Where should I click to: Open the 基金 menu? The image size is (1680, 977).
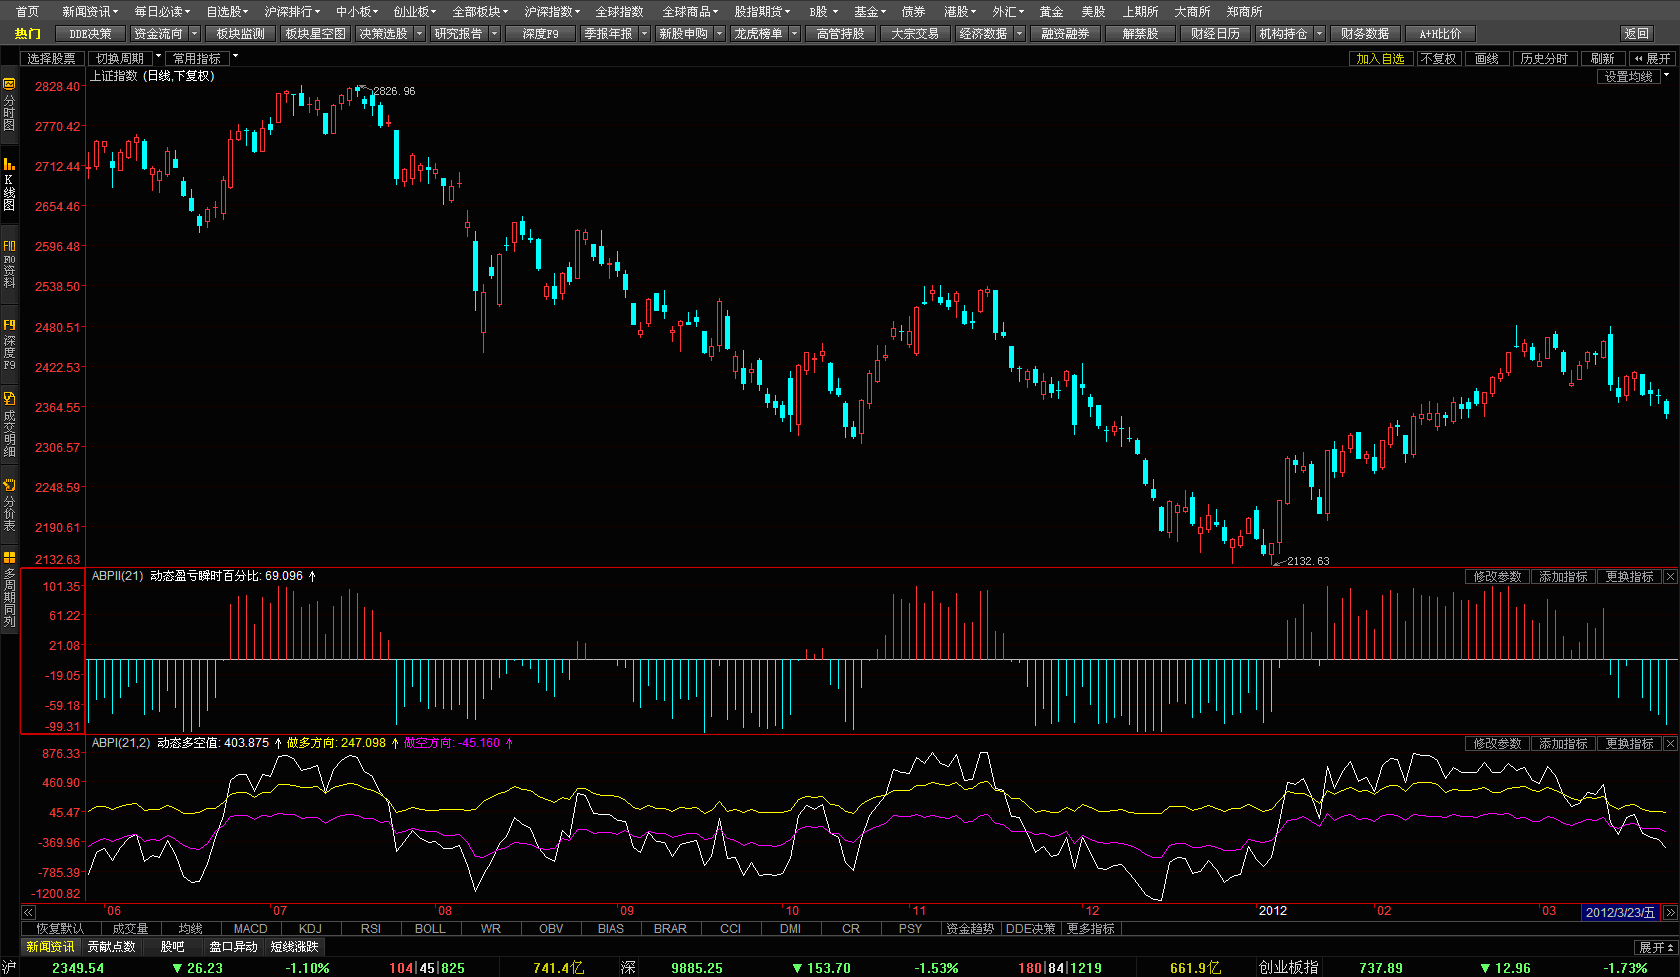click(869, 12)
